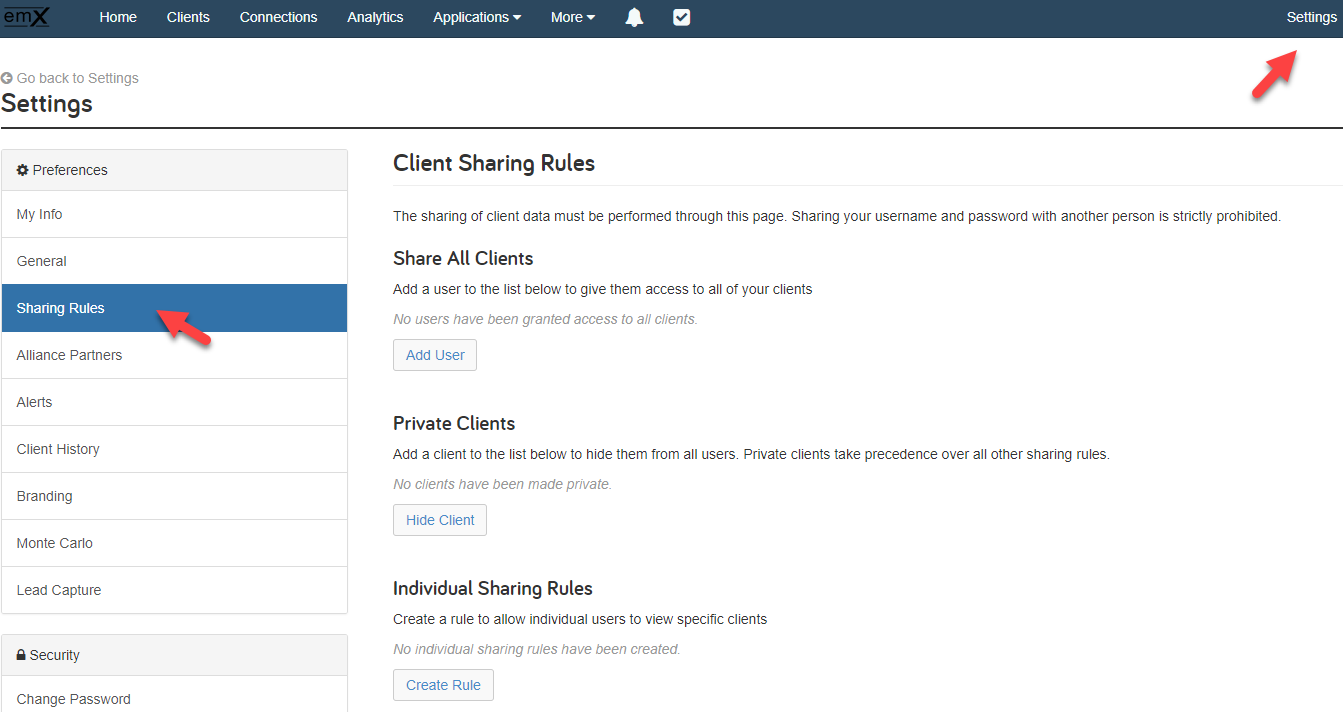
Task: Click the Hide Client button
Action: pos(440,520)
